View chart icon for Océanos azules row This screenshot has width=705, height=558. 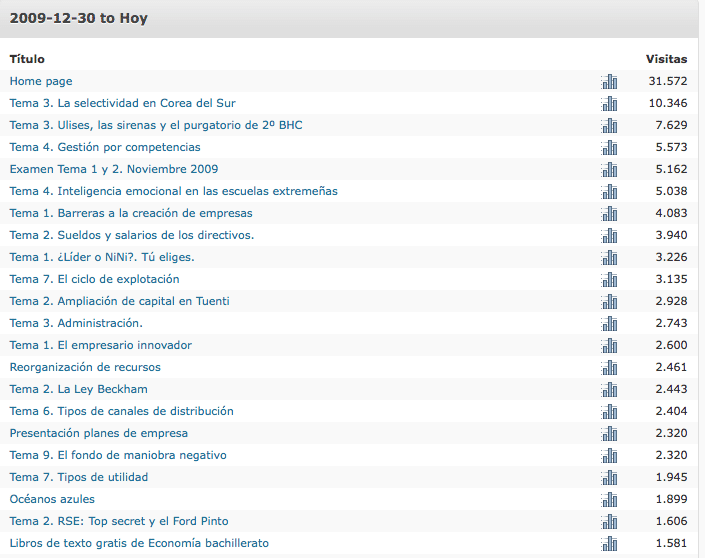(x=609, y=499)
